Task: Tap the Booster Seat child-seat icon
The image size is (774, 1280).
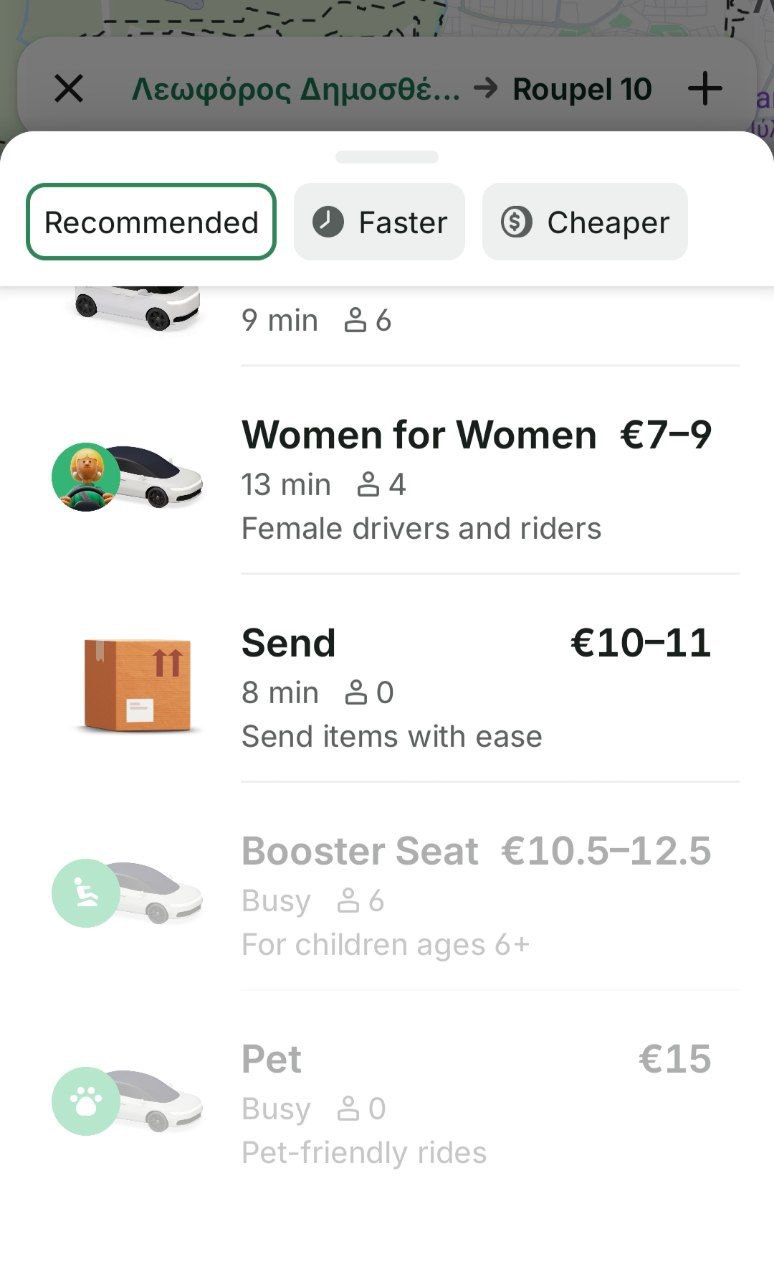Action: tap(86, 893)
